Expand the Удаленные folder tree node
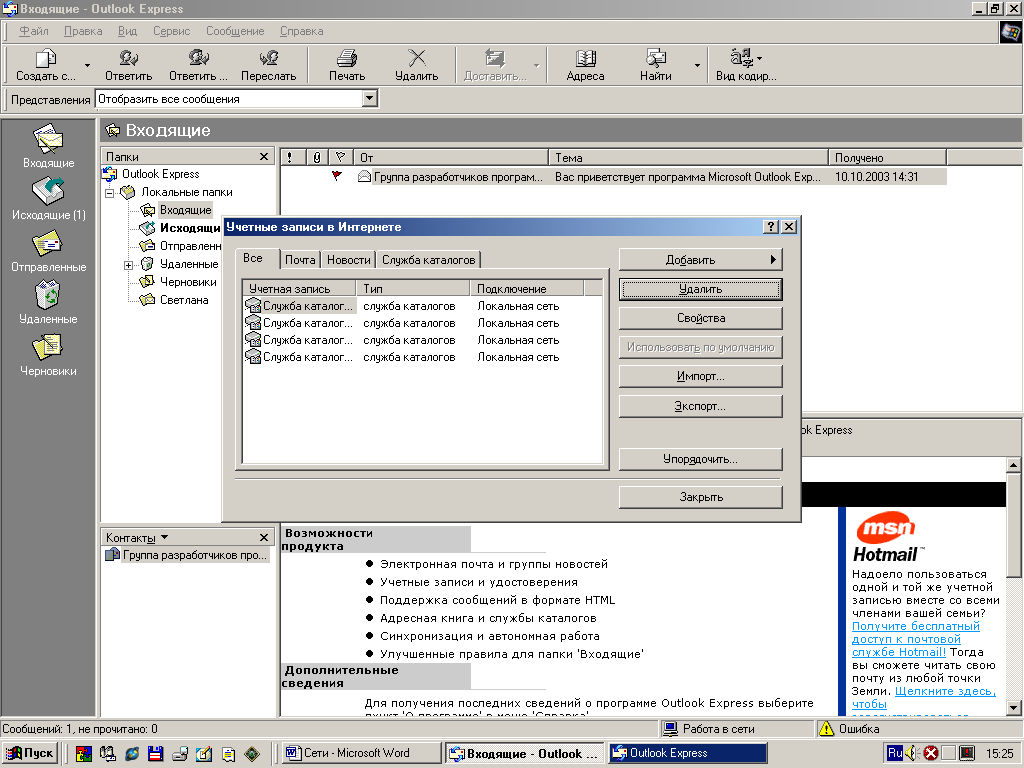Screen dimensions: 1024x768 [128, 265]
